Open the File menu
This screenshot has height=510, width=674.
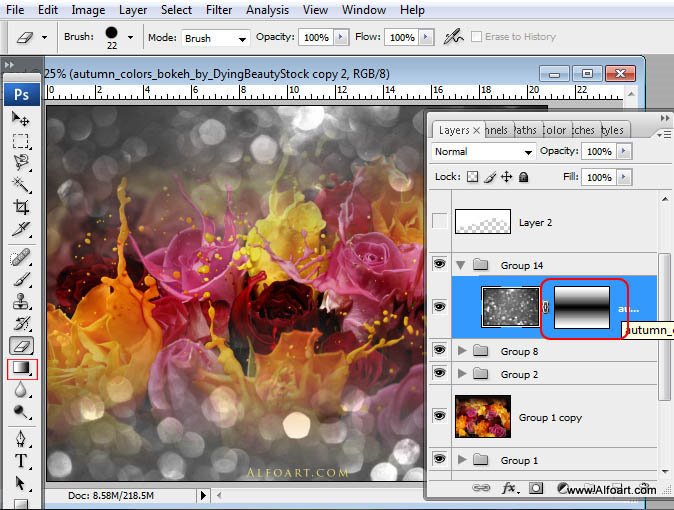point(15,9)
